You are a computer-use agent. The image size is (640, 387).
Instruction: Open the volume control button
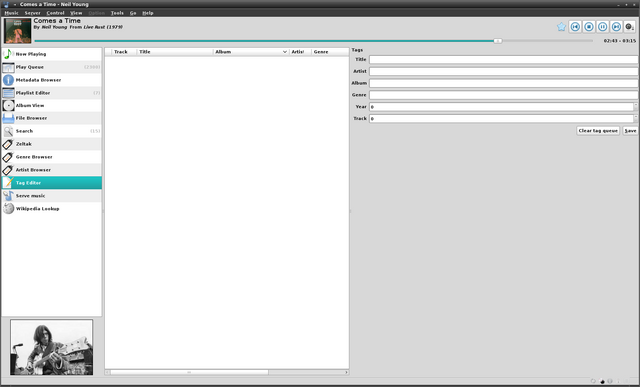pos(630,27)
